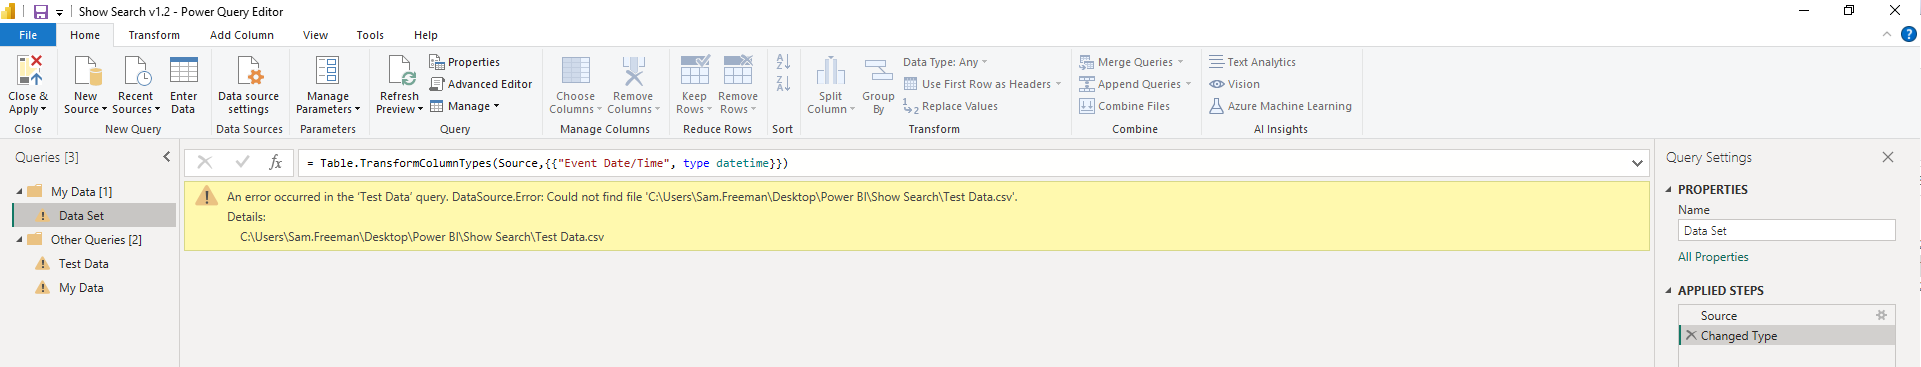Open Data source settings
Image resolution: width=1921 pixels, height=367 pixels.
(x=249, y=84)
